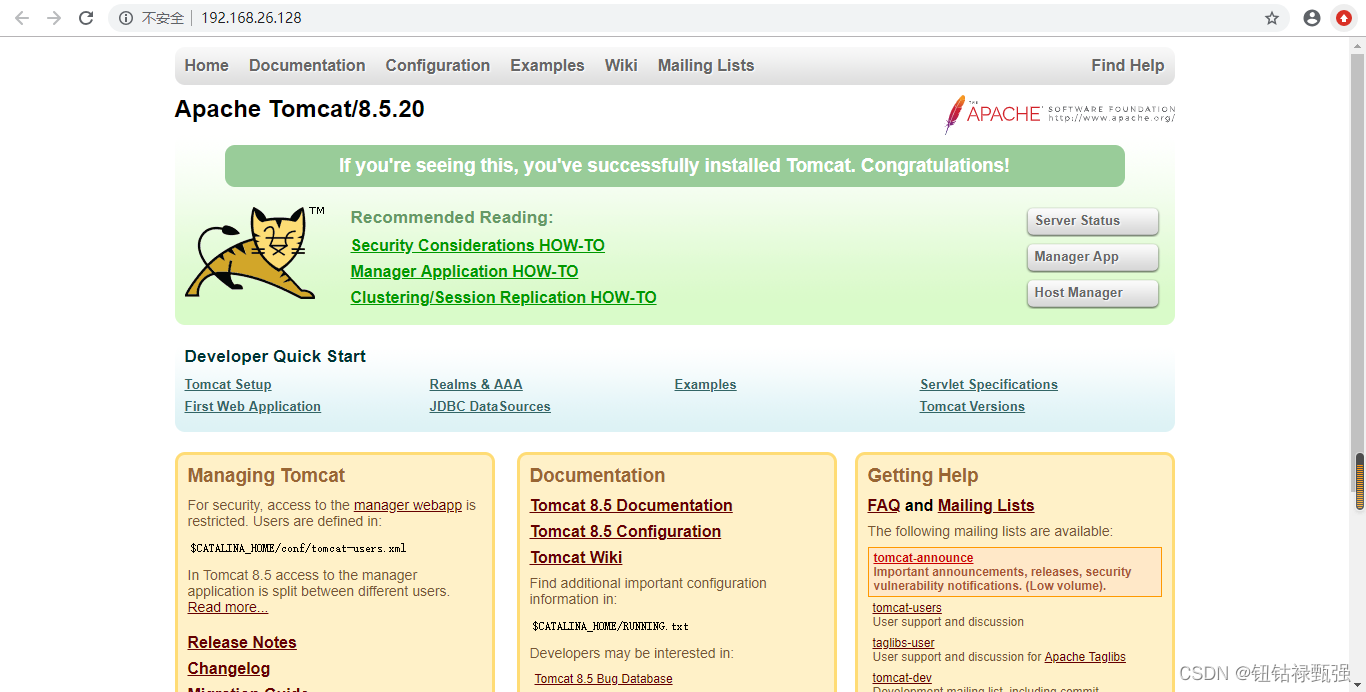Viewport: 1366px width, 692px height.
Task: Click the Server Status button
Action: 1092,221
